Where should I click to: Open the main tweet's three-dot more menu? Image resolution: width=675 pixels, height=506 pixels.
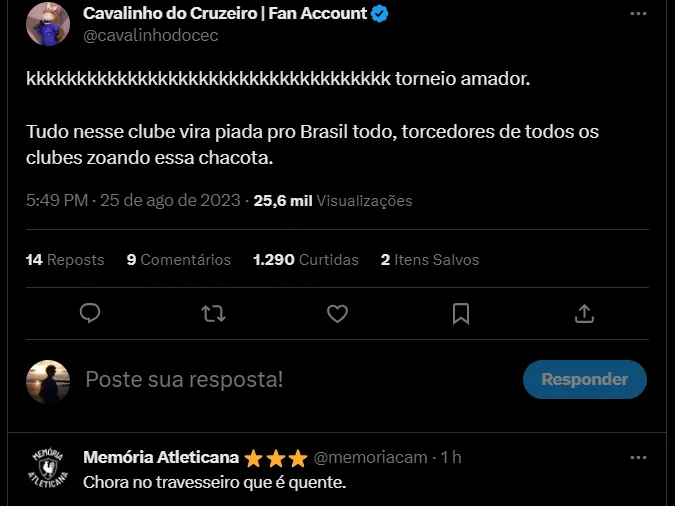pos(638,14)
